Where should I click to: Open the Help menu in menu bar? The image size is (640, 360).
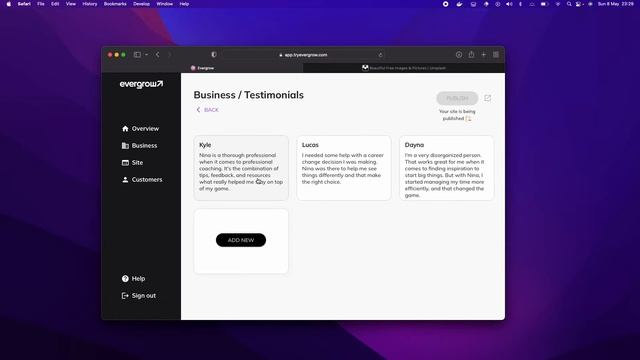(184, 4)
